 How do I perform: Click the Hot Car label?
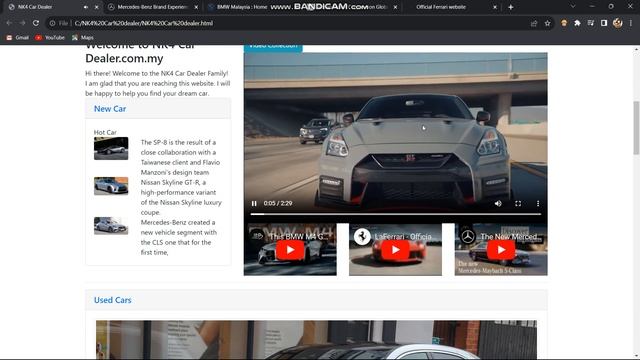[x=105, y=132]
